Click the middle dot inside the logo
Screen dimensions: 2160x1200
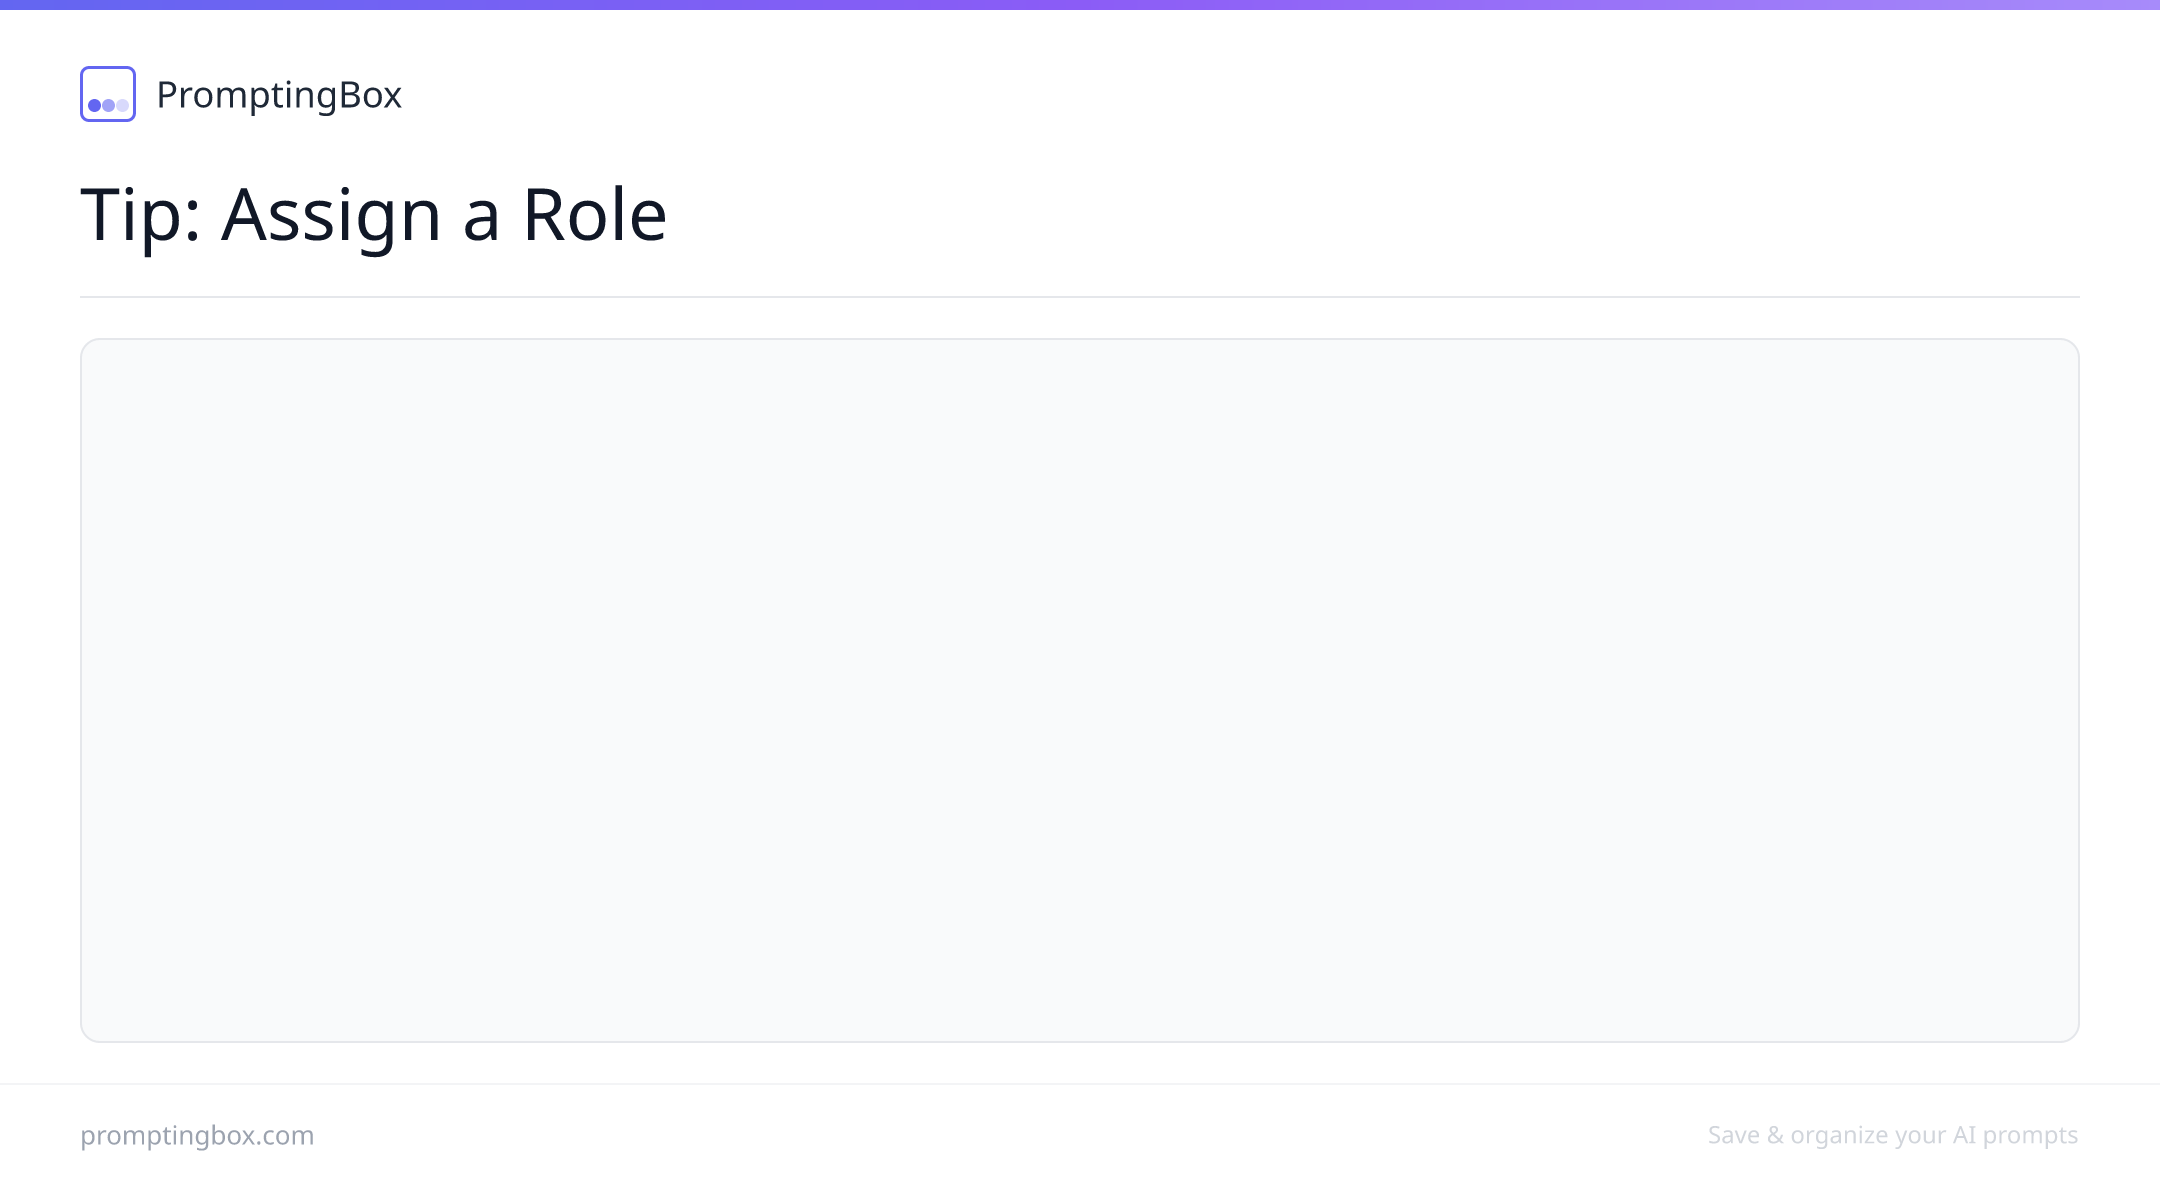click(108, 105)
